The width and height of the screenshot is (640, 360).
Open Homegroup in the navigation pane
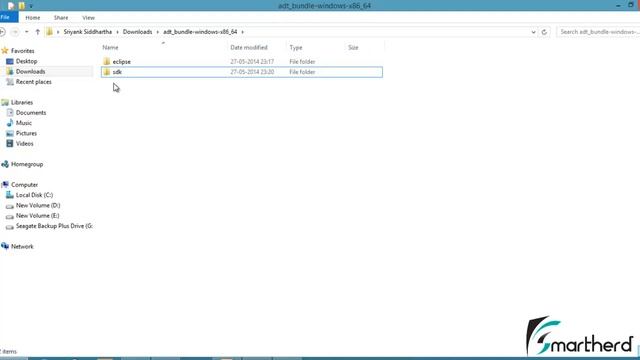tap(27, 164)
